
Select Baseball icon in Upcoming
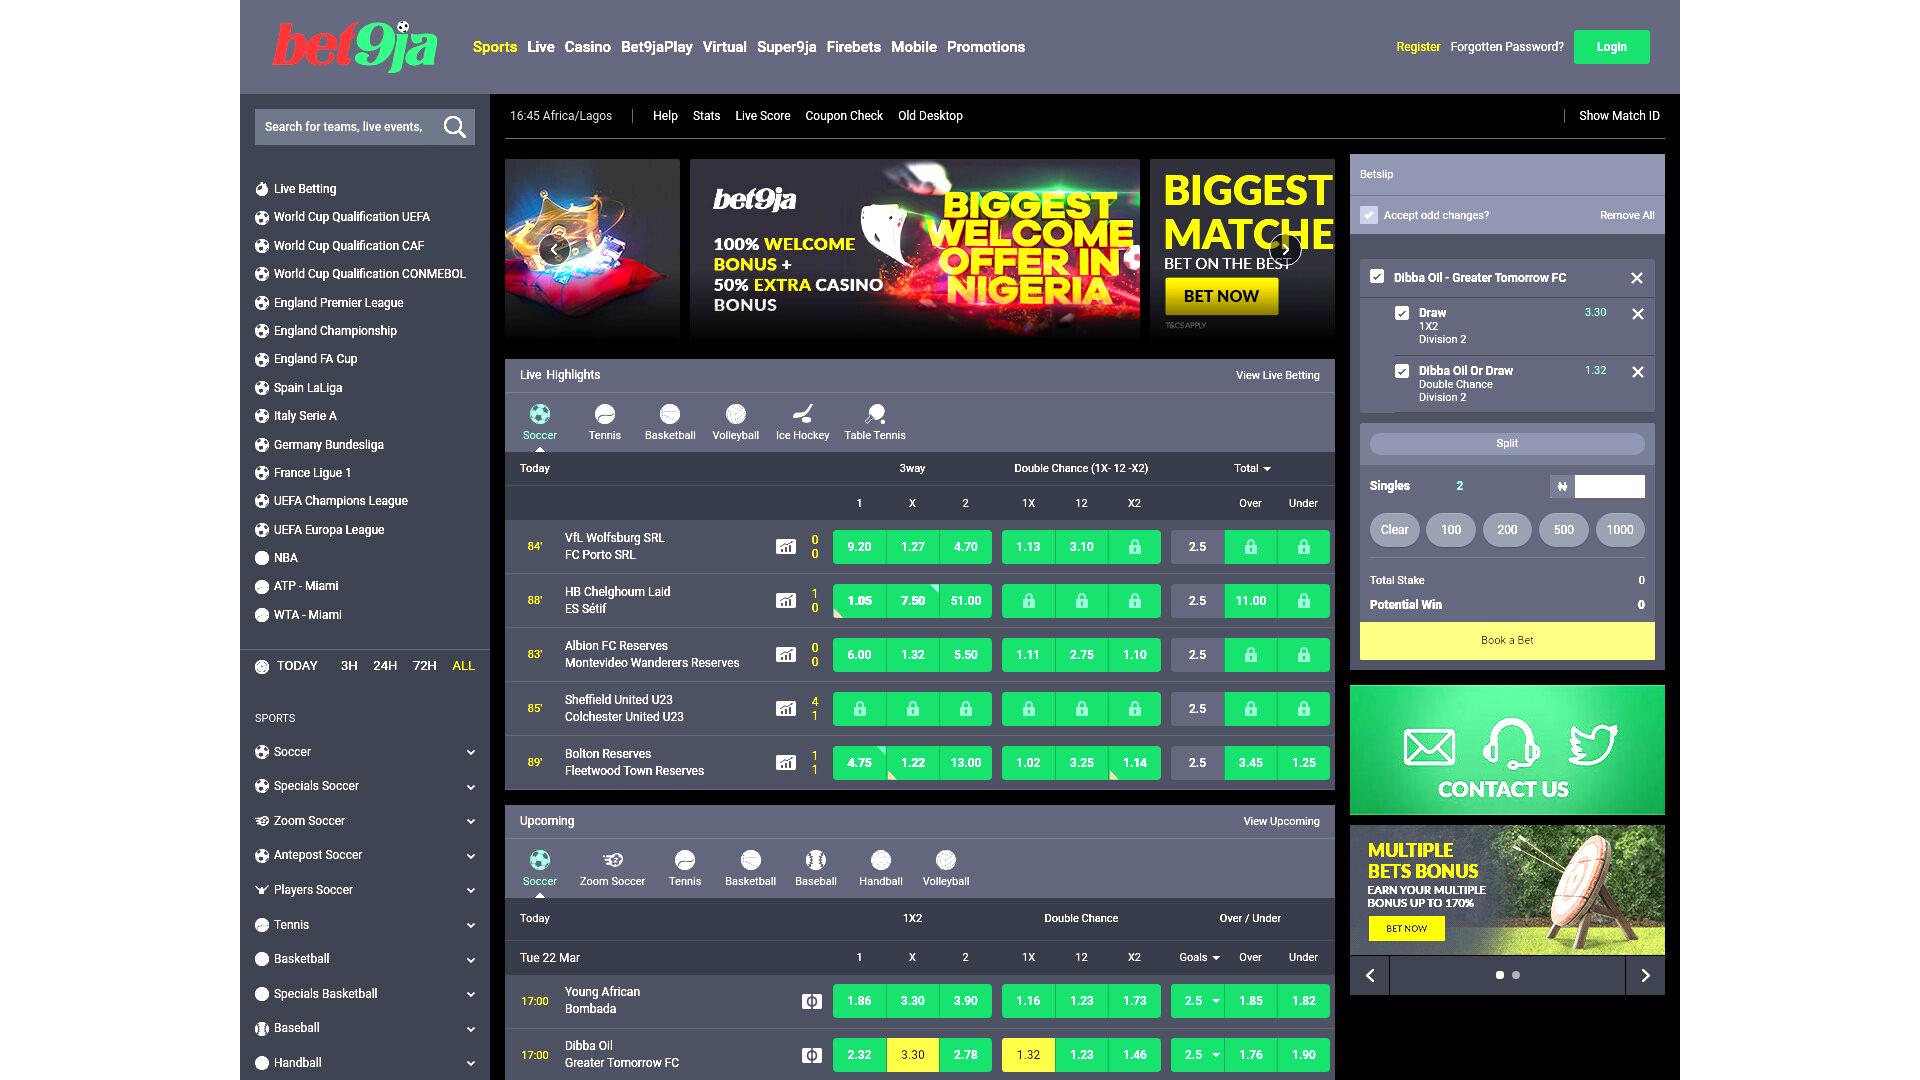816,860
